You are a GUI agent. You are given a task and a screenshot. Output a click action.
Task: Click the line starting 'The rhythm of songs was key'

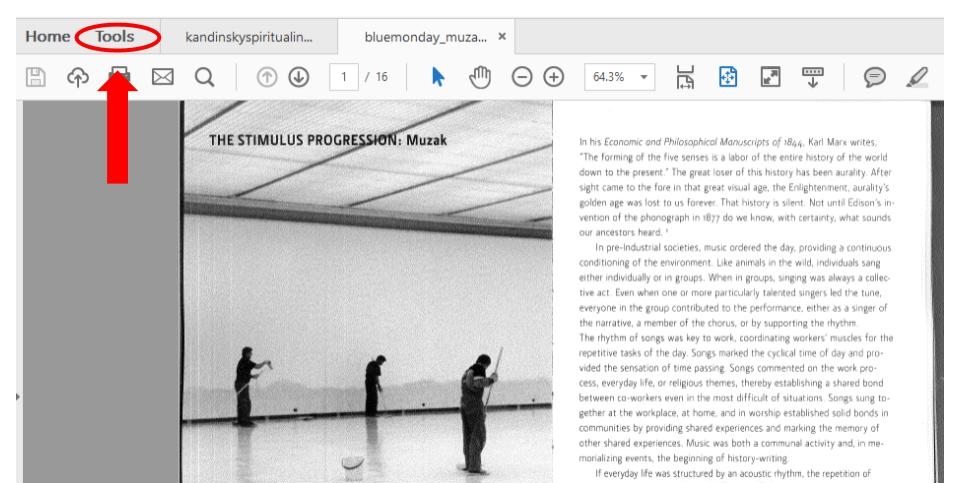736,337
